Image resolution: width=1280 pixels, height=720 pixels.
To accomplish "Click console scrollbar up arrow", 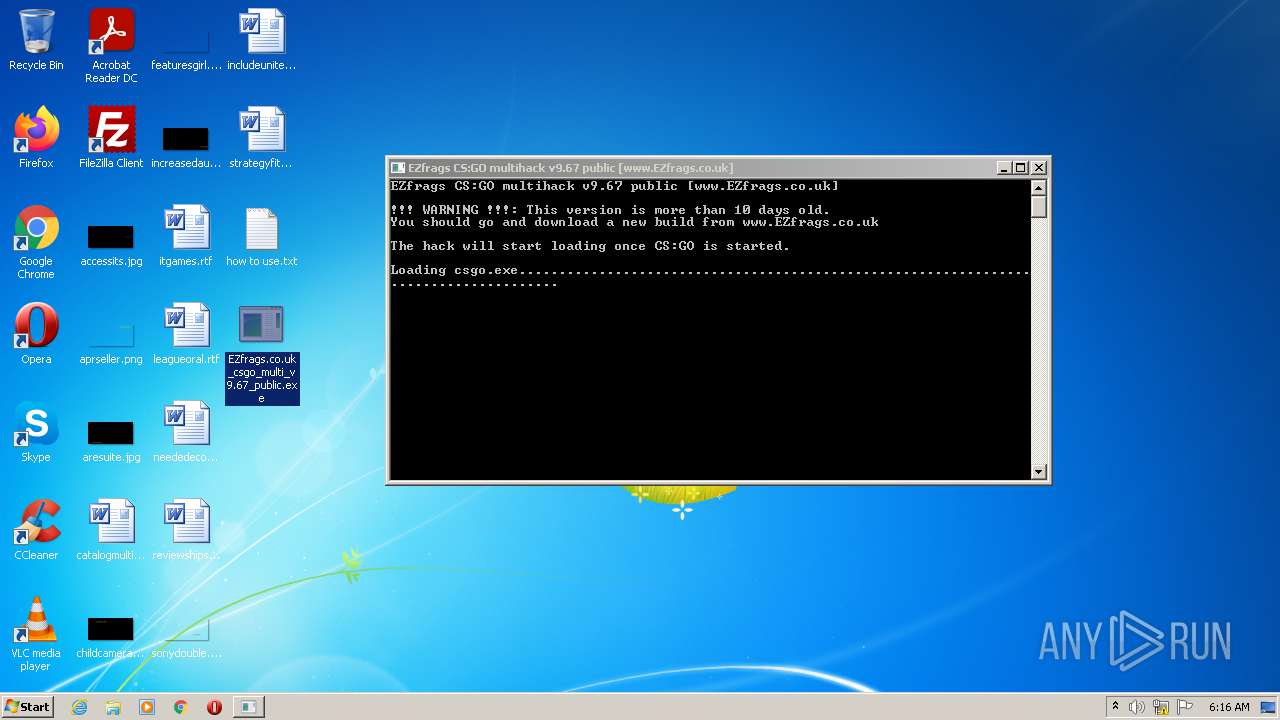I will click(1038, 188).
